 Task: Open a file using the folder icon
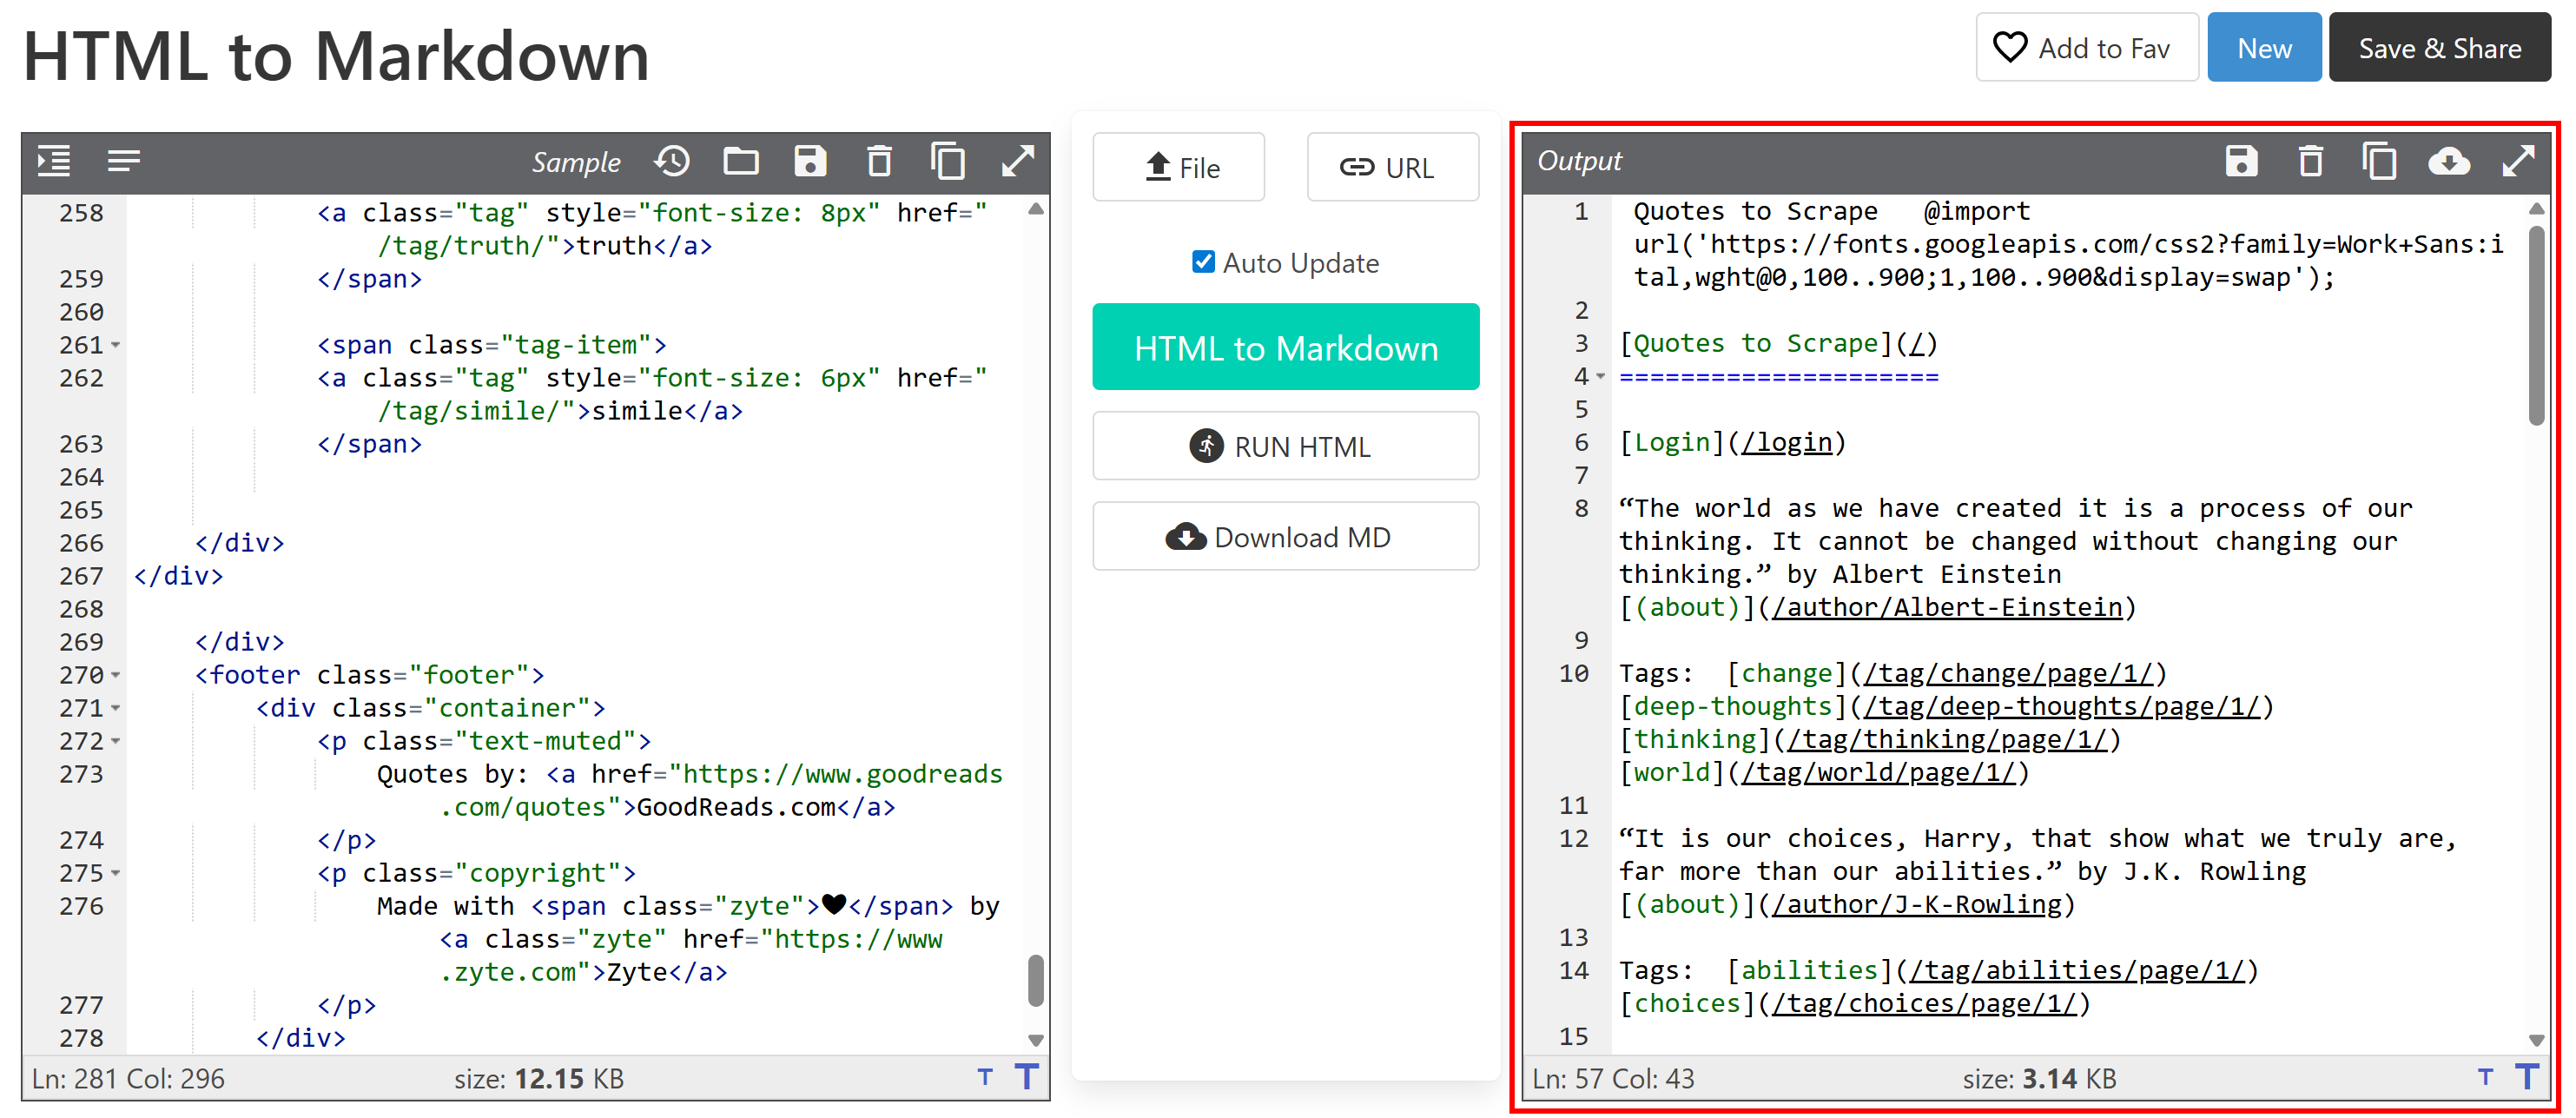(x=741, y=161)
